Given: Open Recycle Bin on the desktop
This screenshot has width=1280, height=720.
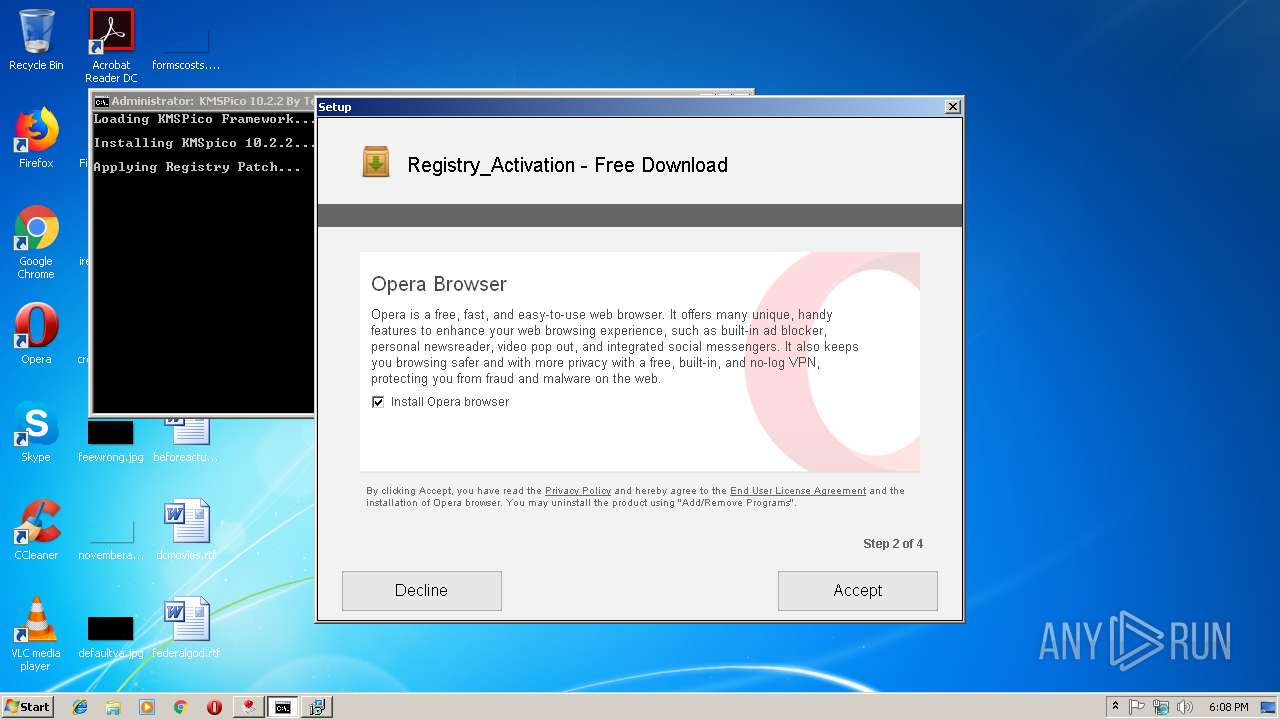Looking at the screenshot, I should point(36,40).
